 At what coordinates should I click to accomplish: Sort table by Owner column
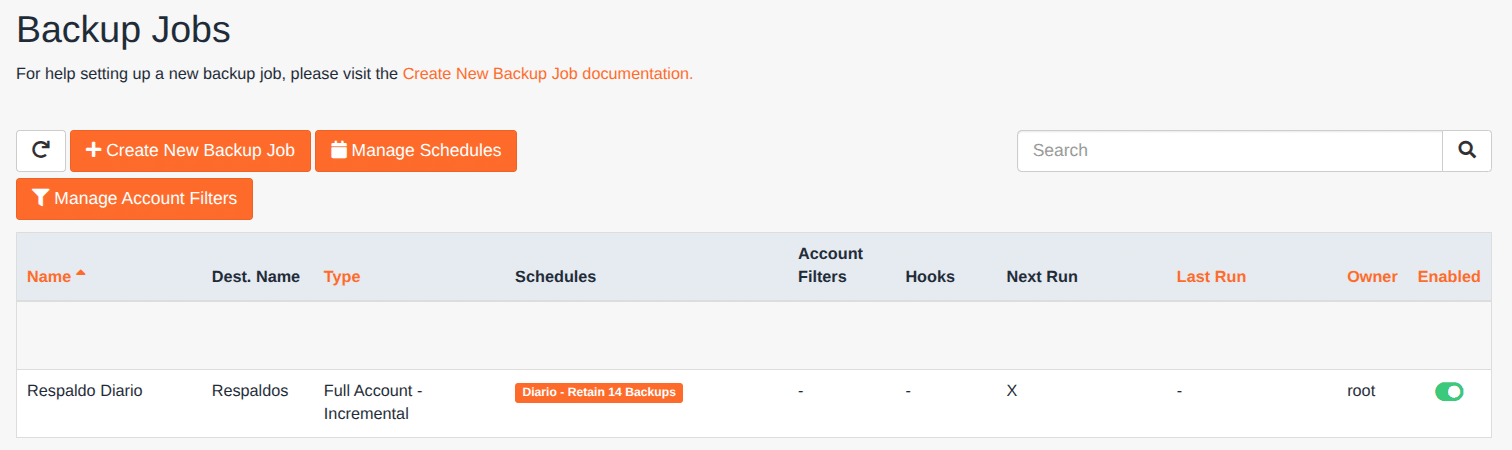[x=1372, y=277]
